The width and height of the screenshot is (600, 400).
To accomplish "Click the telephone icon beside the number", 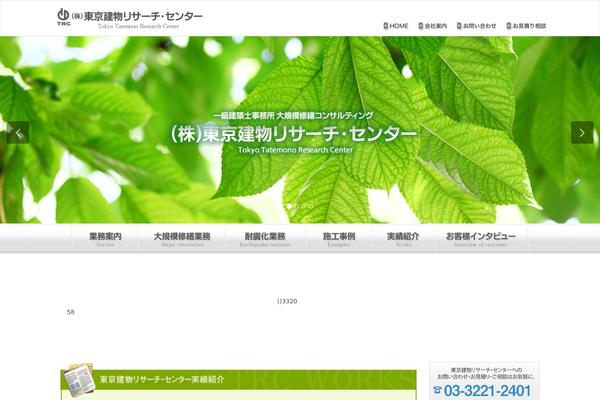I will coord(437,390).
